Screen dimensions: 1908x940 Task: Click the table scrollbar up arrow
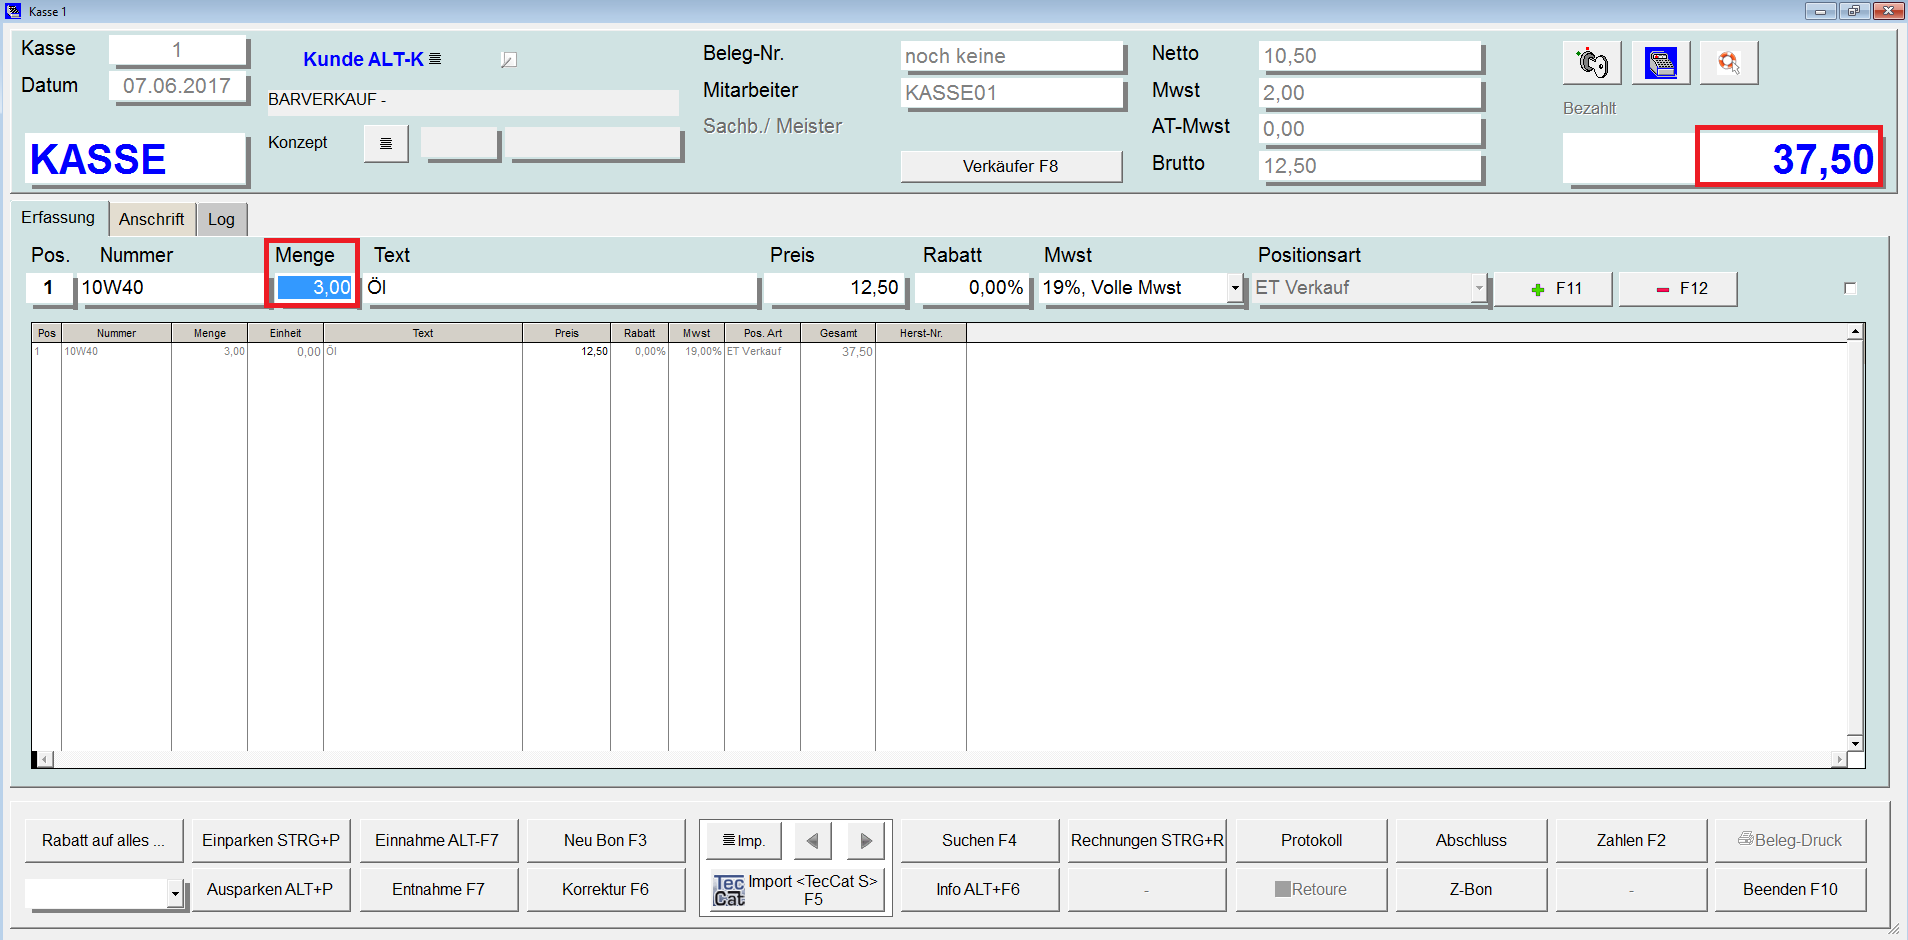[x=1855, y=331]
